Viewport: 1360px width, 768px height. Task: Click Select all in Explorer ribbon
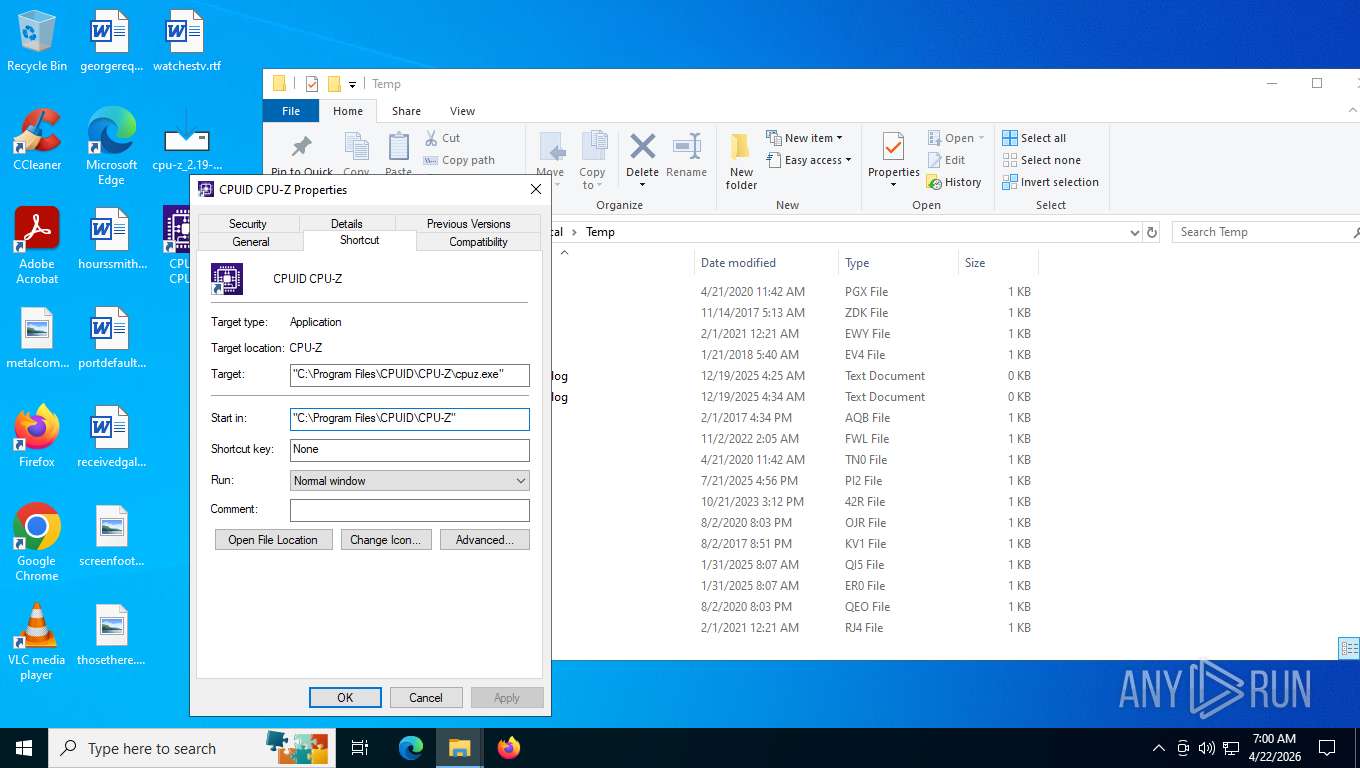pos(1034,138)
